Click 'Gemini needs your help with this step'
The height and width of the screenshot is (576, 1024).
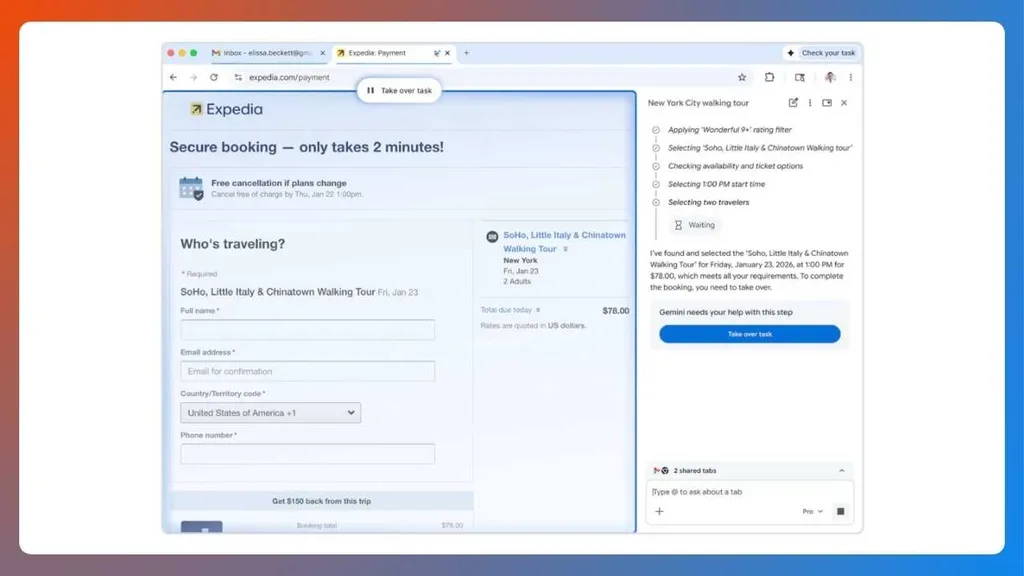click(x=726, y=312)
